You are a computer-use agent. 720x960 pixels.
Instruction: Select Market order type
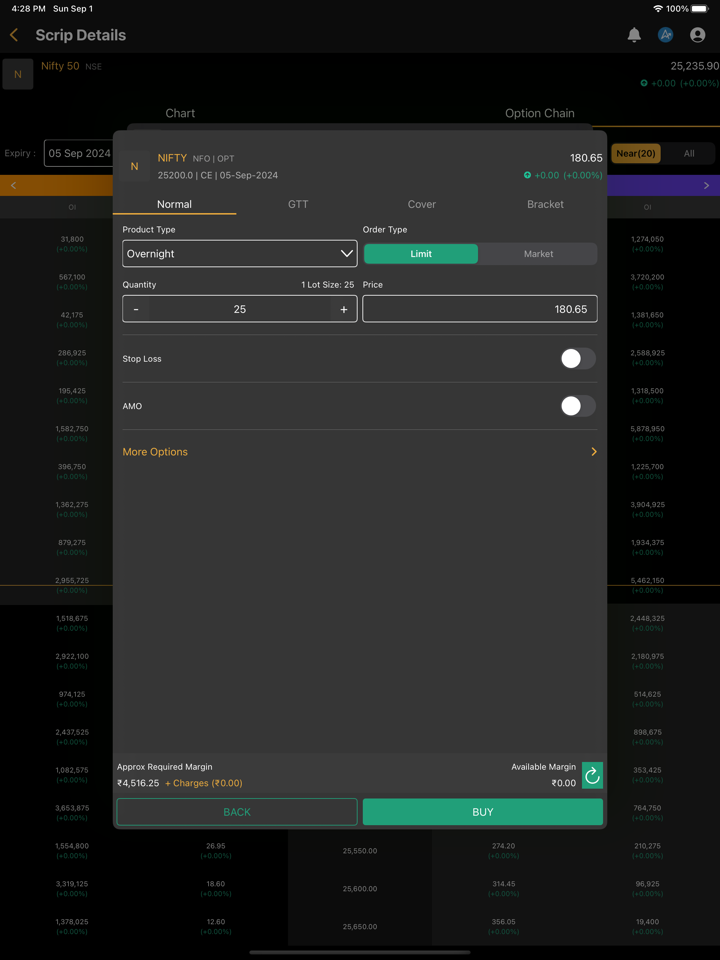click(x=538, y=254)
